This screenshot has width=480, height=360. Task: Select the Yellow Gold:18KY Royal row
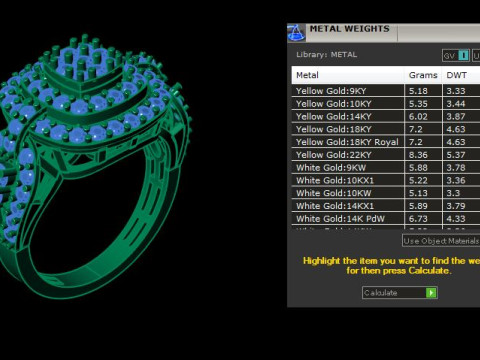[x=386, y=142]
